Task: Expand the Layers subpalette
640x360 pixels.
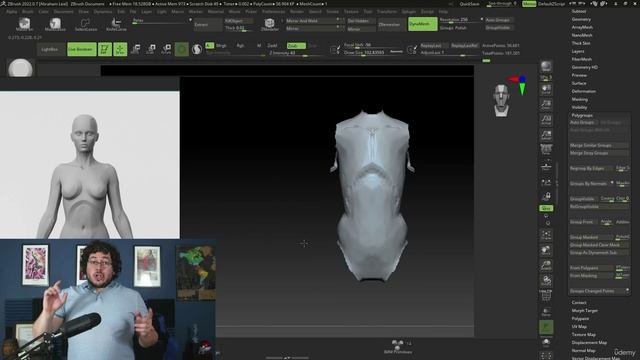Action: [x=578, y=51]
